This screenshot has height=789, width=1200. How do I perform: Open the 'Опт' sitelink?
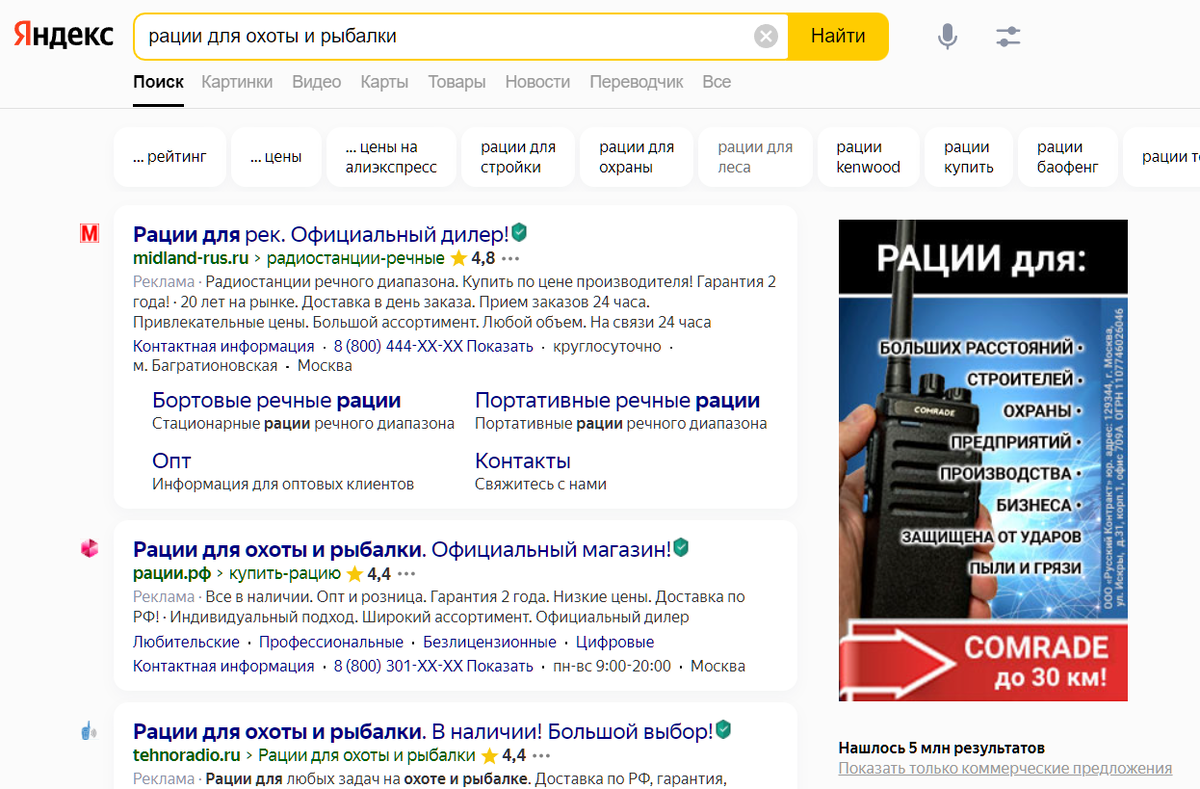click(171, 460)
